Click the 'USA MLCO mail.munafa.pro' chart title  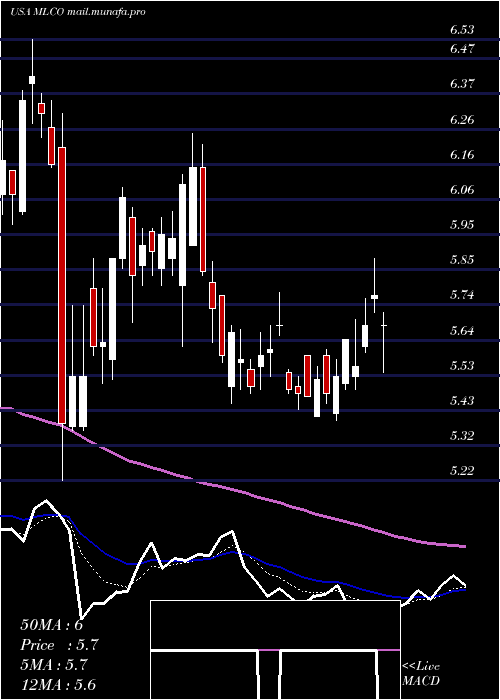click(x=78, y=12)
